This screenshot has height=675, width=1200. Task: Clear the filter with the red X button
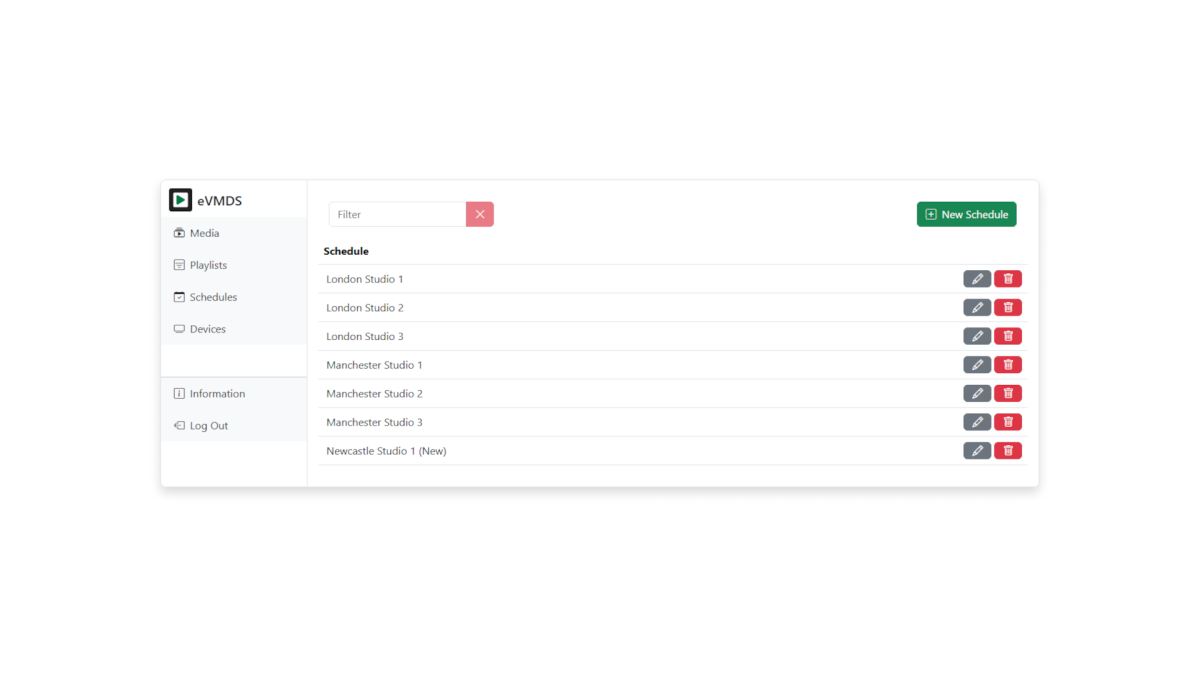tap(480, 214)
